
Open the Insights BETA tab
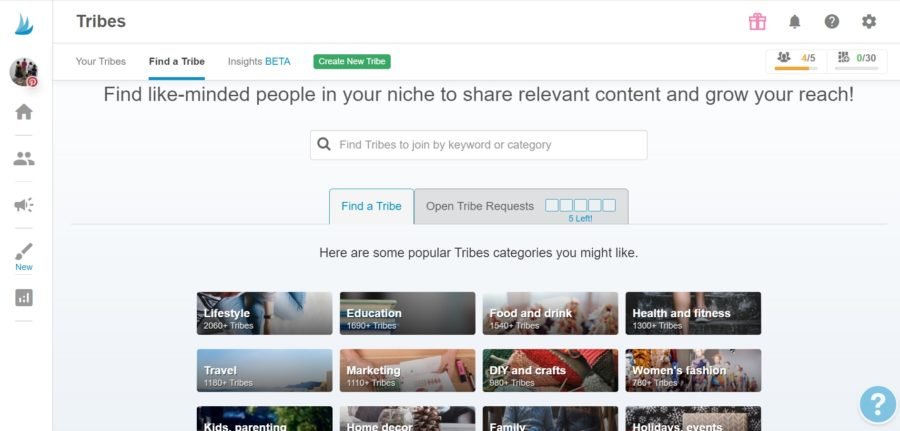259,61
